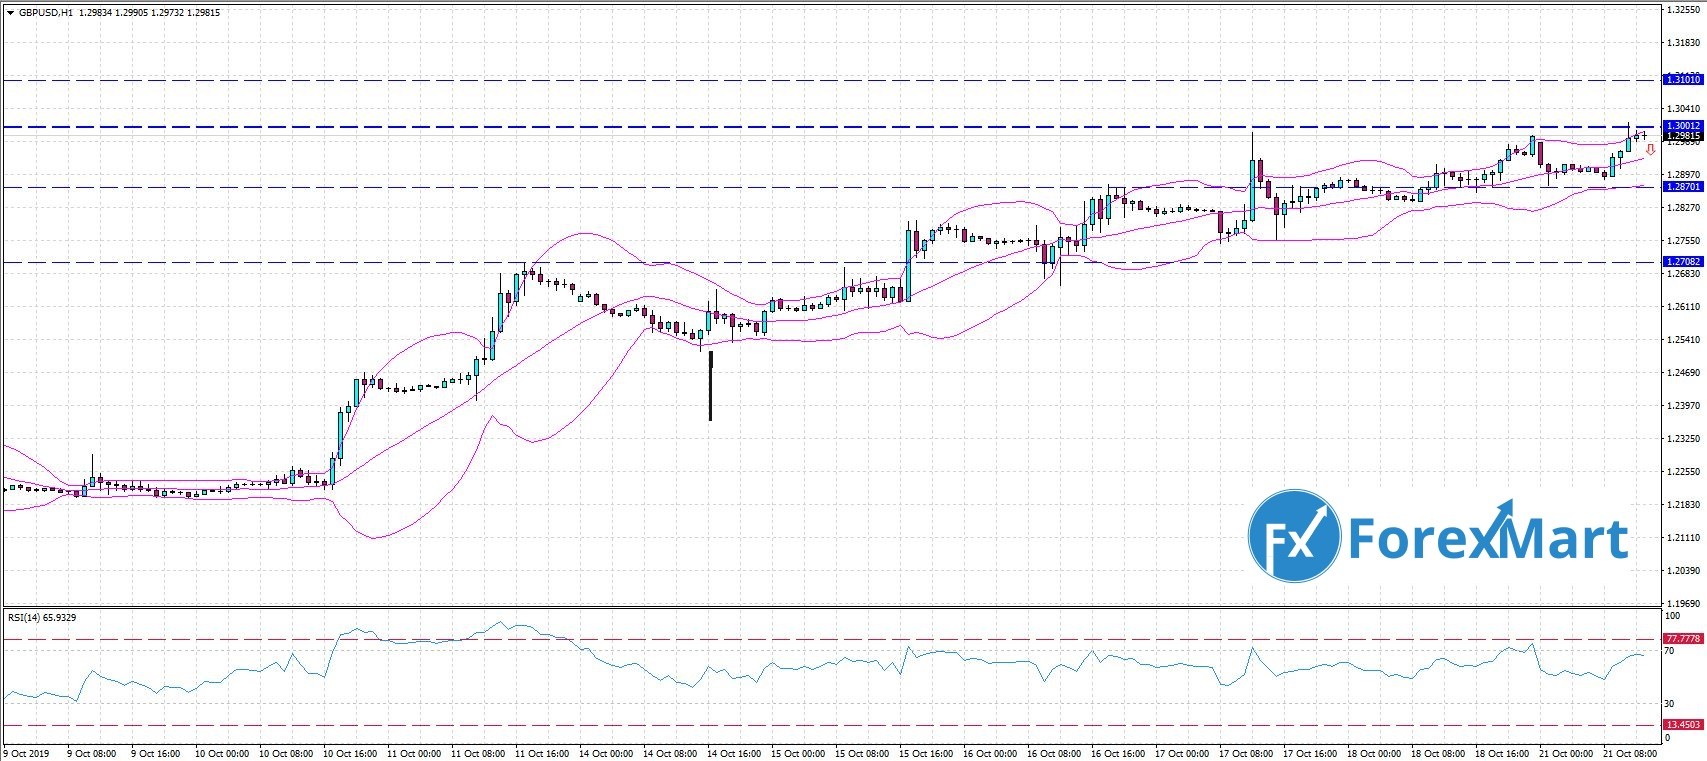Click the 77.7778 RSI level label

tap(1682, 638)
